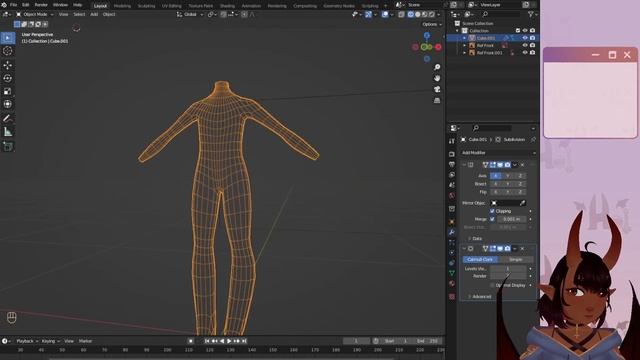Screen dimensions: 640x360
Task: Enable the Optimal Display checkbox
Action: point(492,285)
